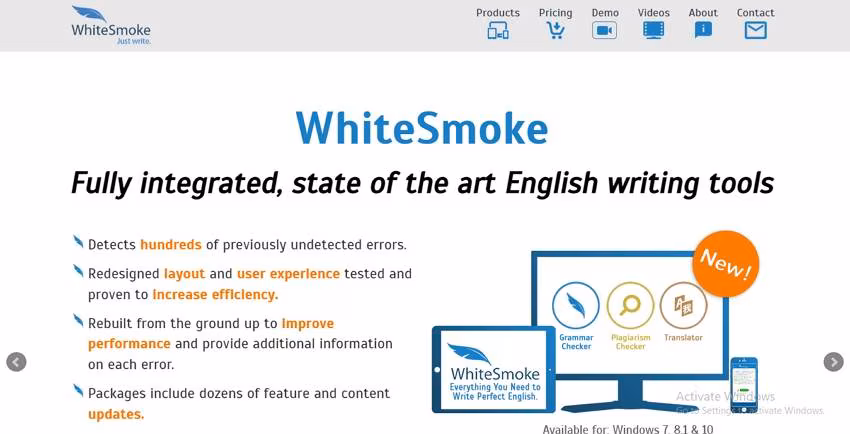Image resolution: width=850 pixels, height=434 pixels.
Task: Open the Contact menu label
Action: point(755,12)
